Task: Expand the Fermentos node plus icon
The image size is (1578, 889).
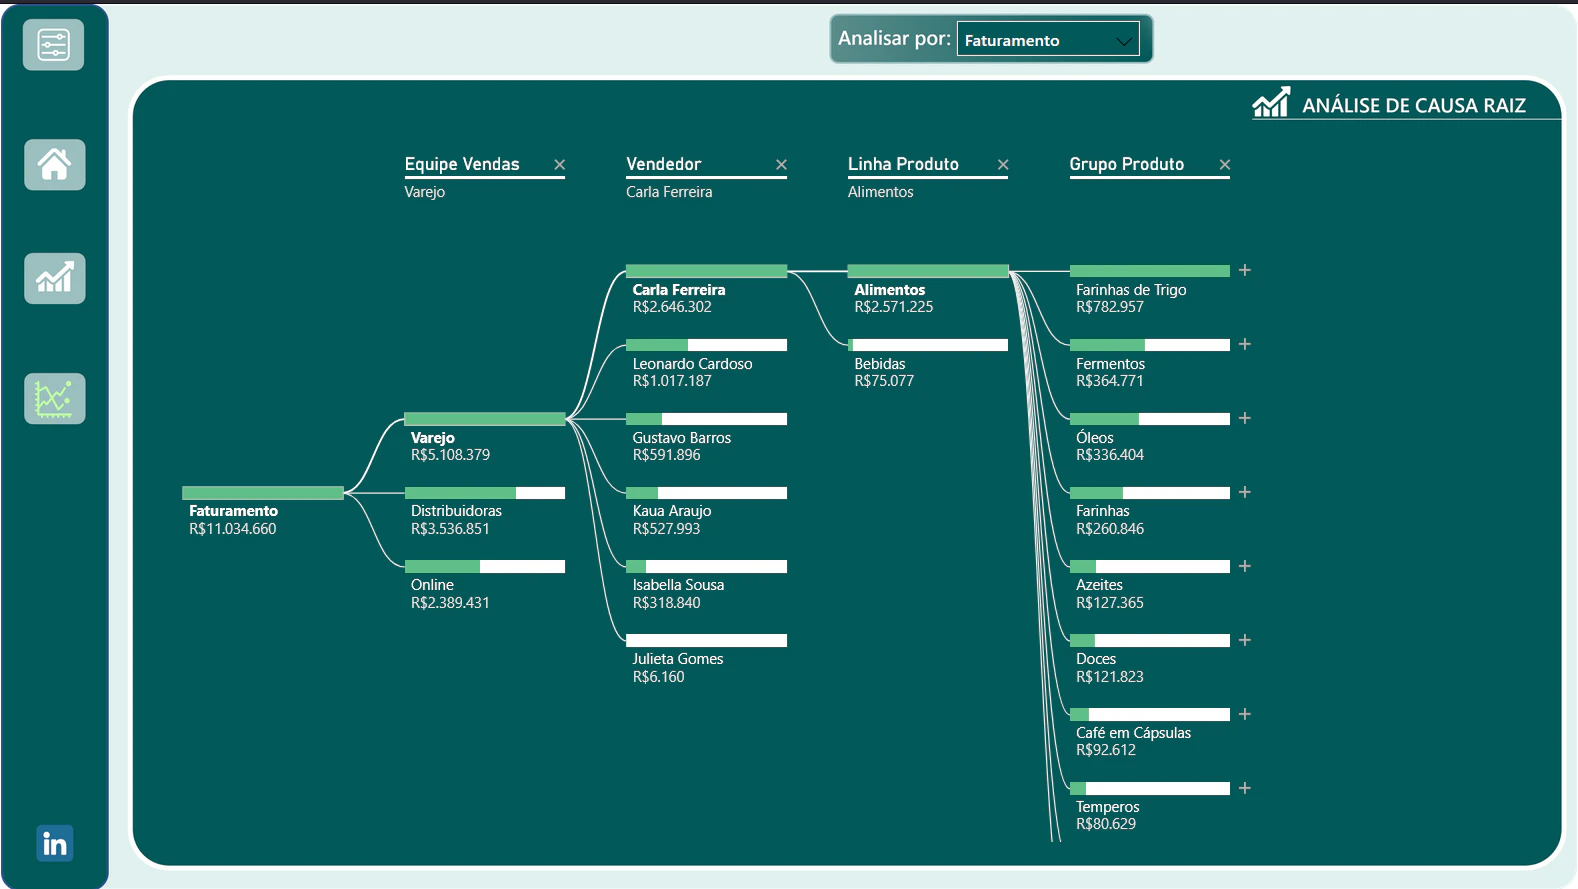Action: coord(1245,344)
